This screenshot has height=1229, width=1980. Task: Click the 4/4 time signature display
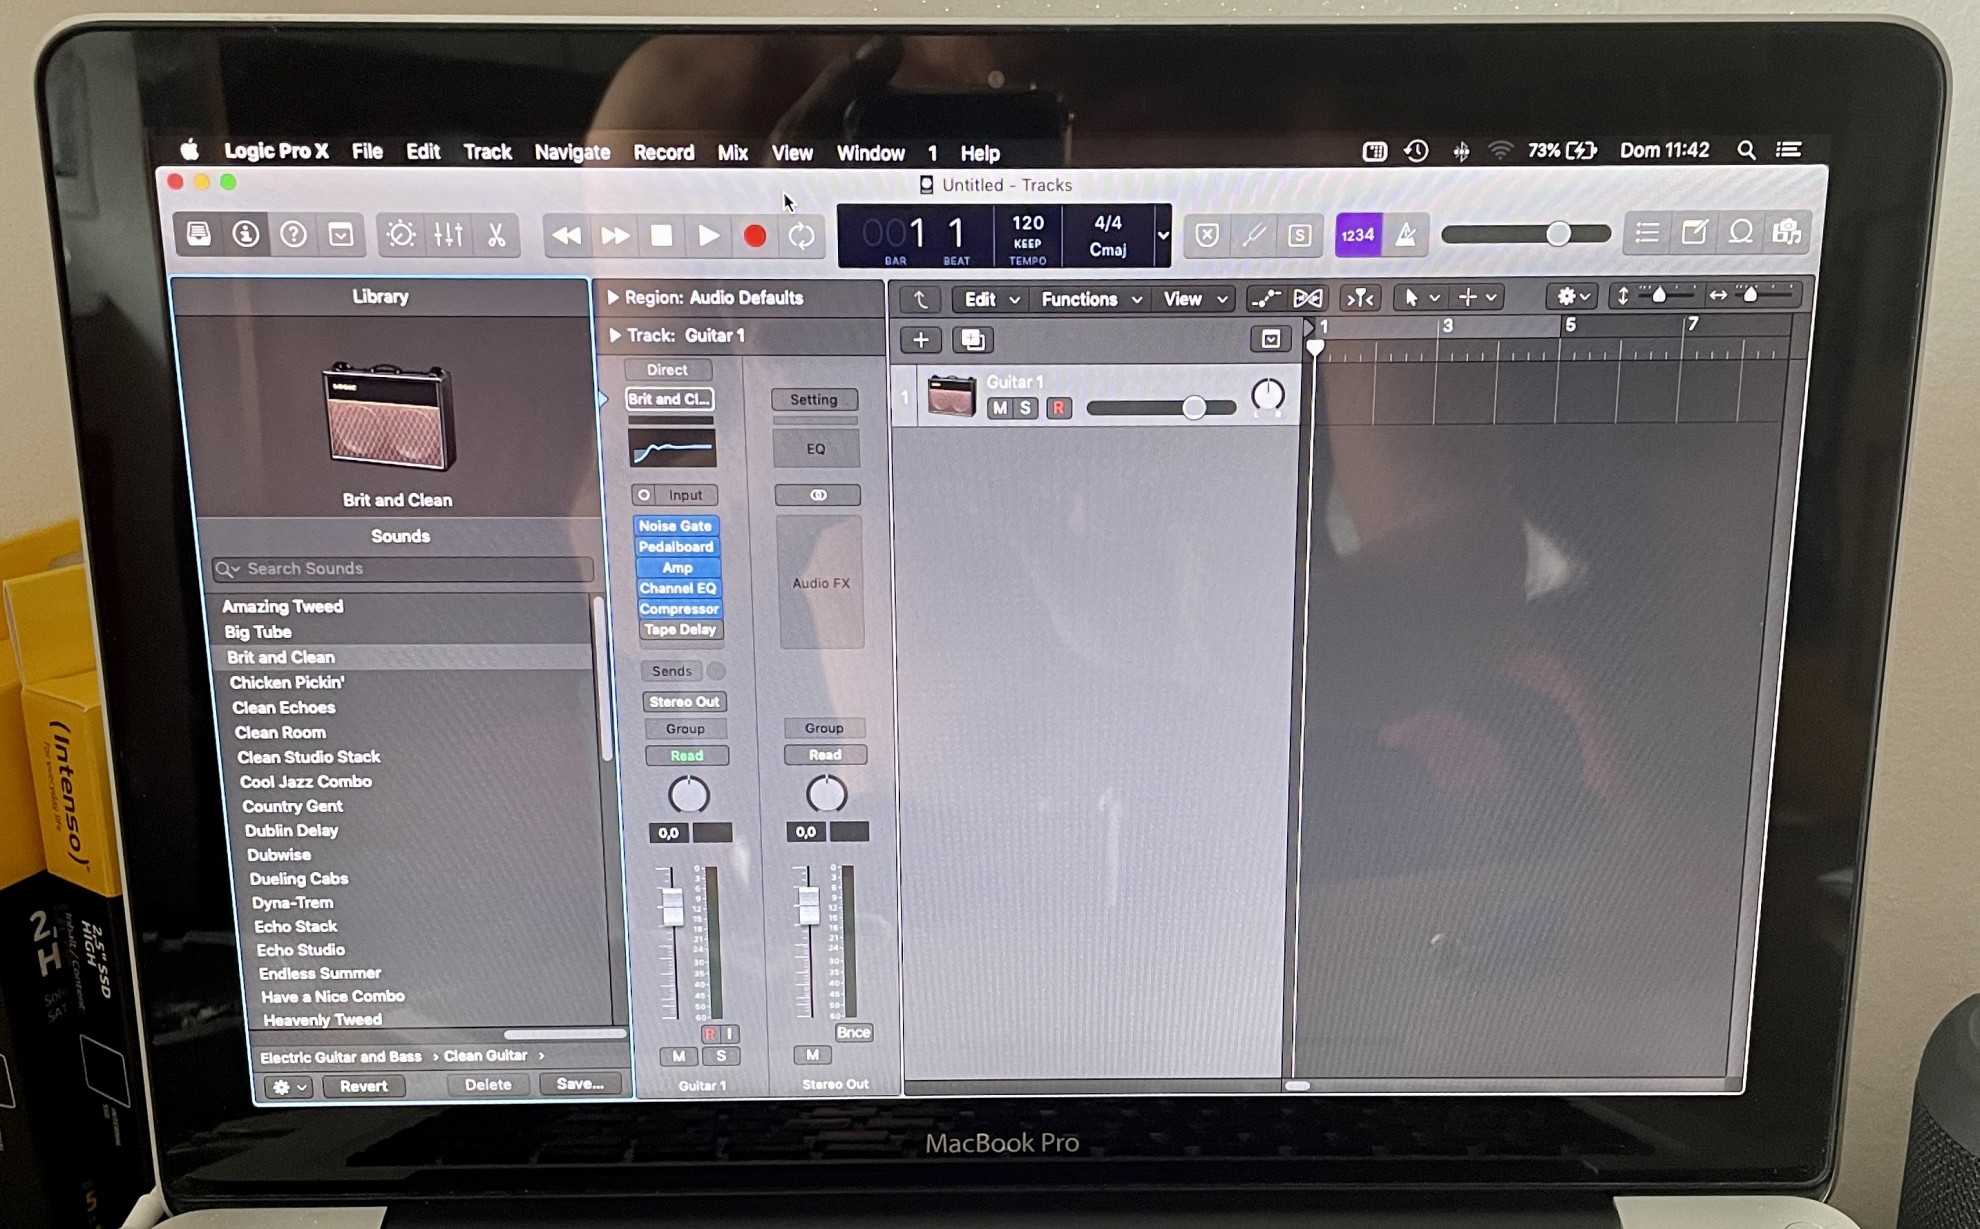pyautogui.click(x=1108, y=223)
